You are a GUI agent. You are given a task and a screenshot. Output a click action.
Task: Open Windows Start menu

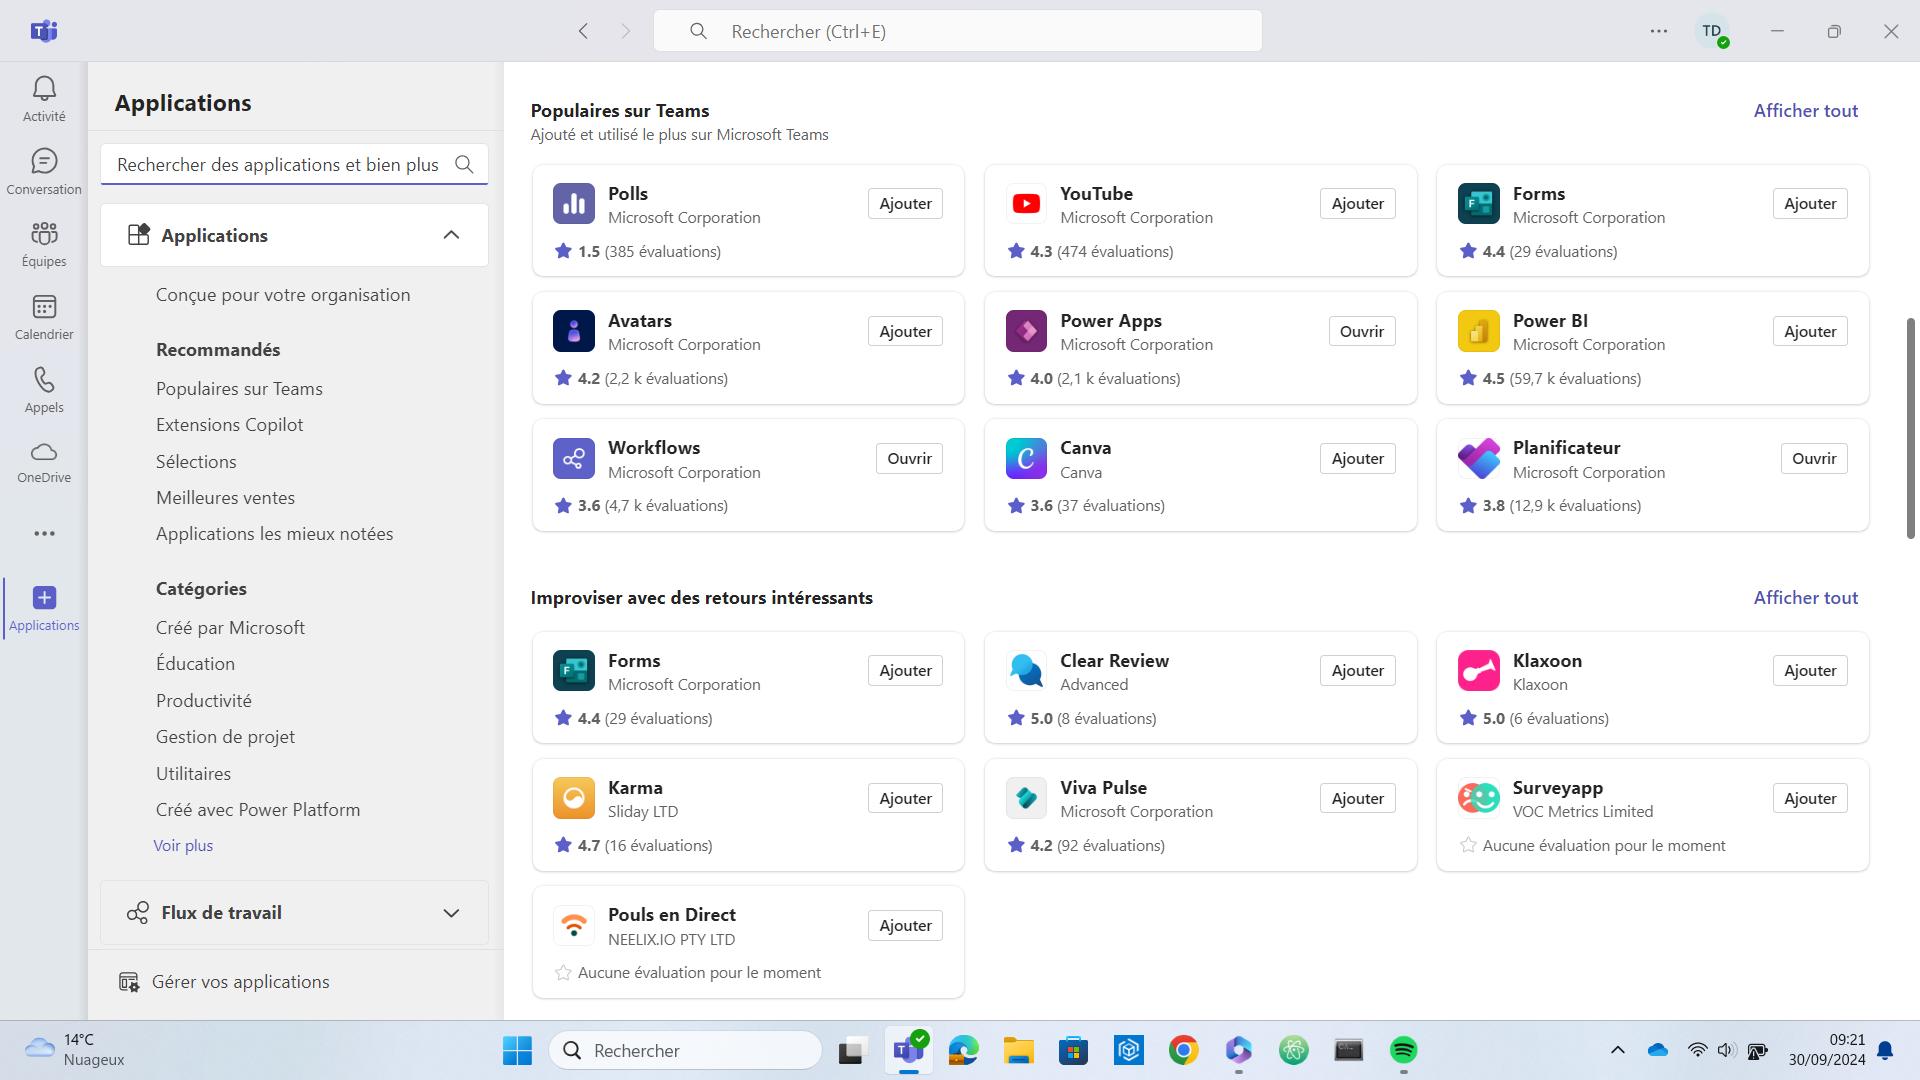pyautogui.click(x=517, y=1050)
